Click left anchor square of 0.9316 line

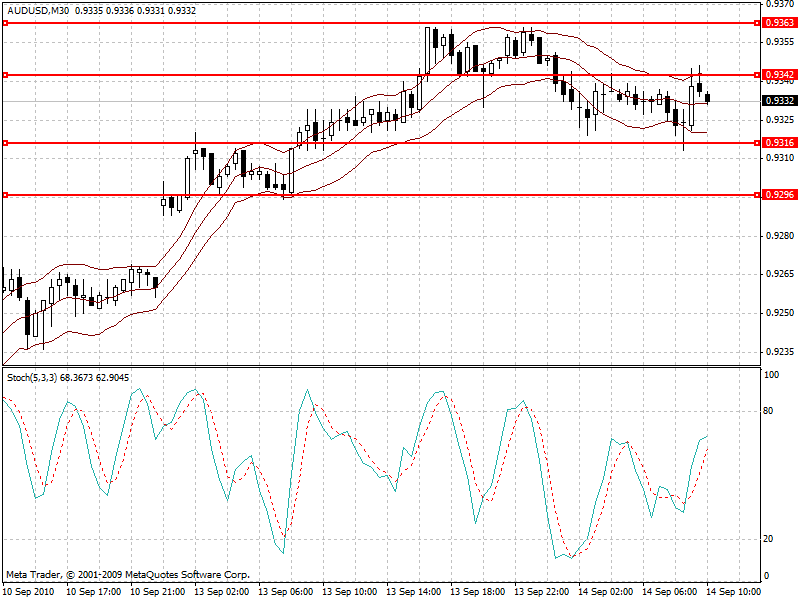[x=5, y=143]
